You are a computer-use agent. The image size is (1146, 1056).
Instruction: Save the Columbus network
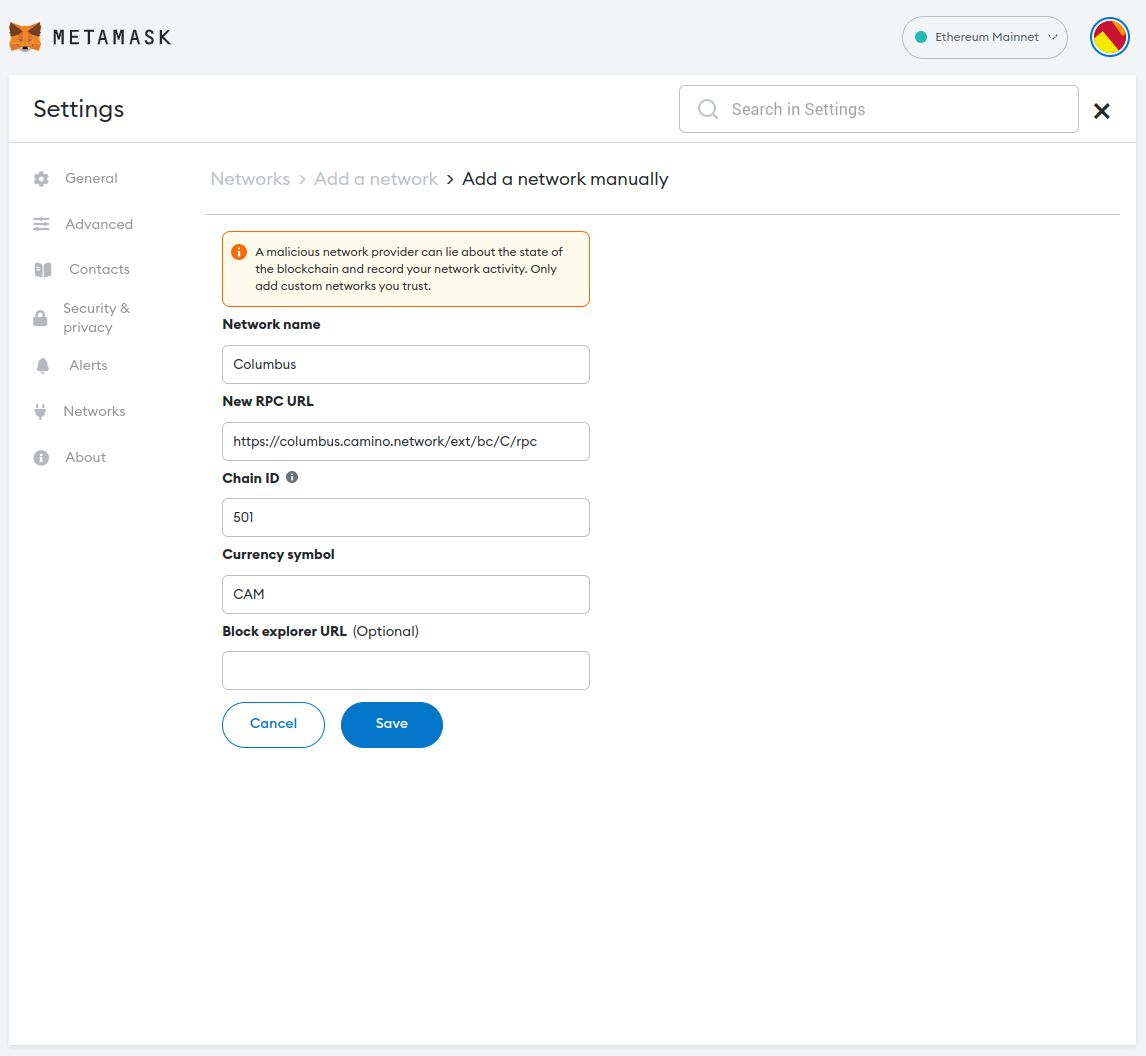tap(391, 724)
